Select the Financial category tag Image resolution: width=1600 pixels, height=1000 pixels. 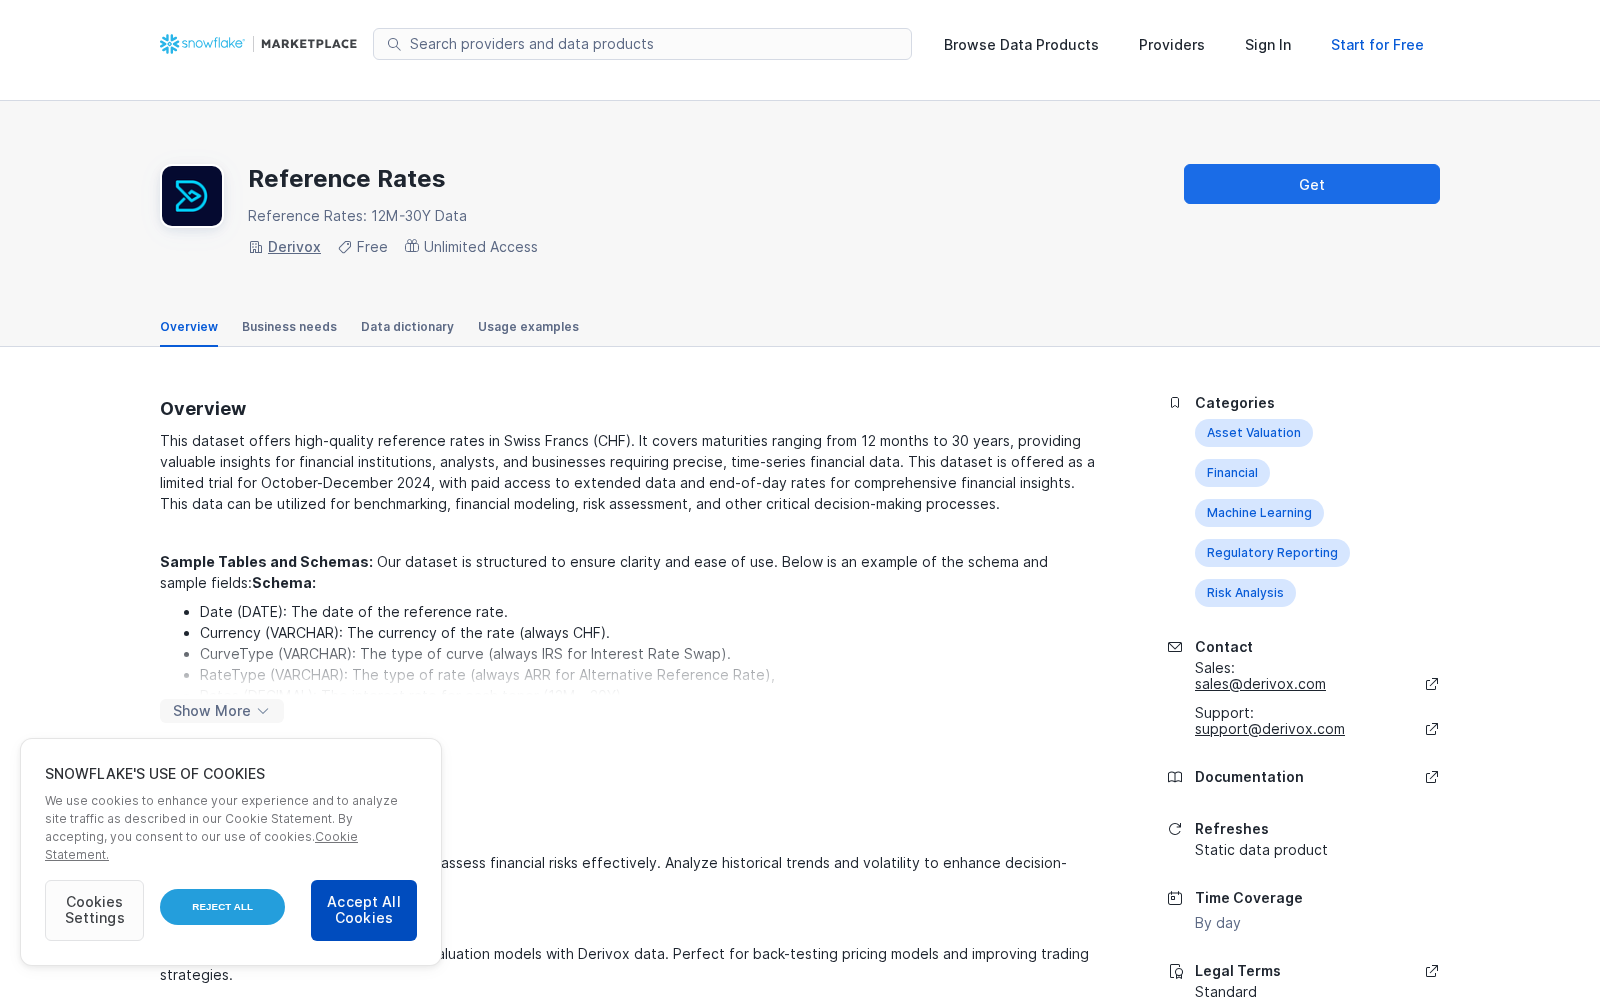[1232, 473]
